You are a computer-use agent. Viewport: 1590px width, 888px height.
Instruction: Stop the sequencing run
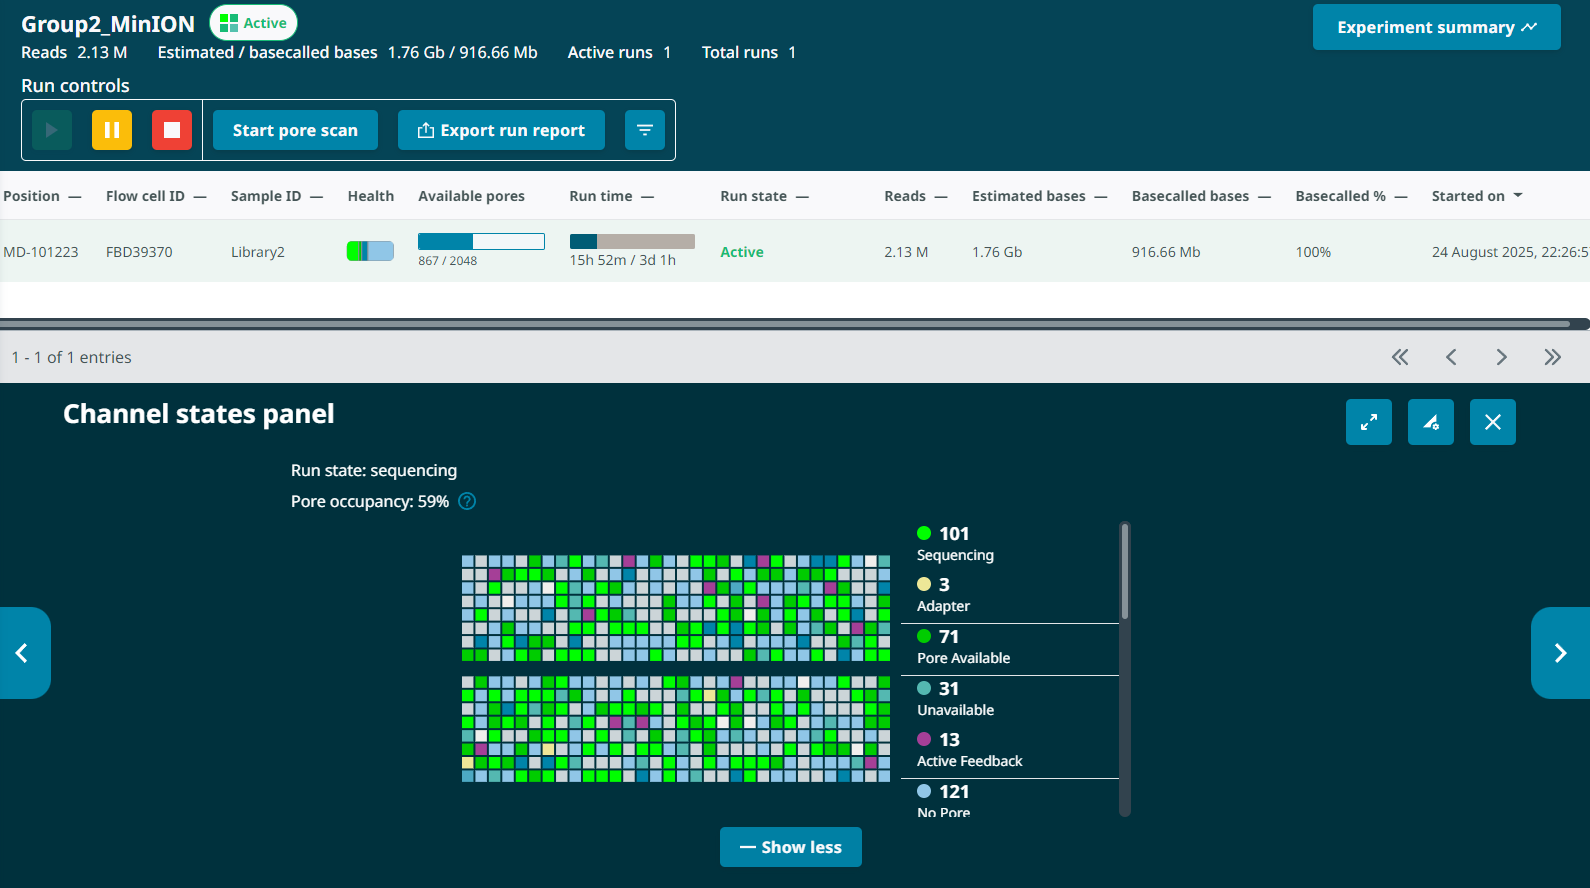(x=172, y=130)
